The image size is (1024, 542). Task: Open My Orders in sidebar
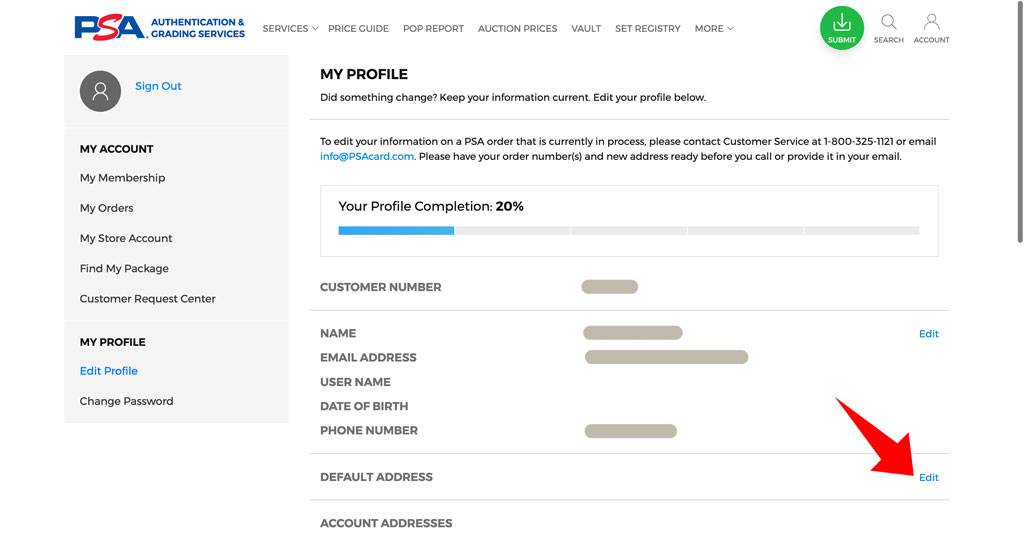[x=106, y=208]
